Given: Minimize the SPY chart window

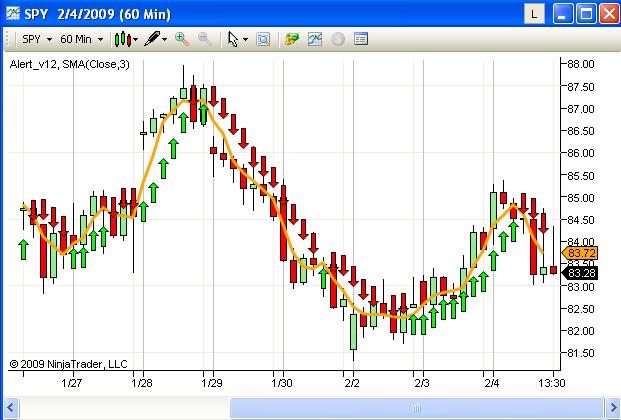Looking at the screenshot, I should 562,15.
